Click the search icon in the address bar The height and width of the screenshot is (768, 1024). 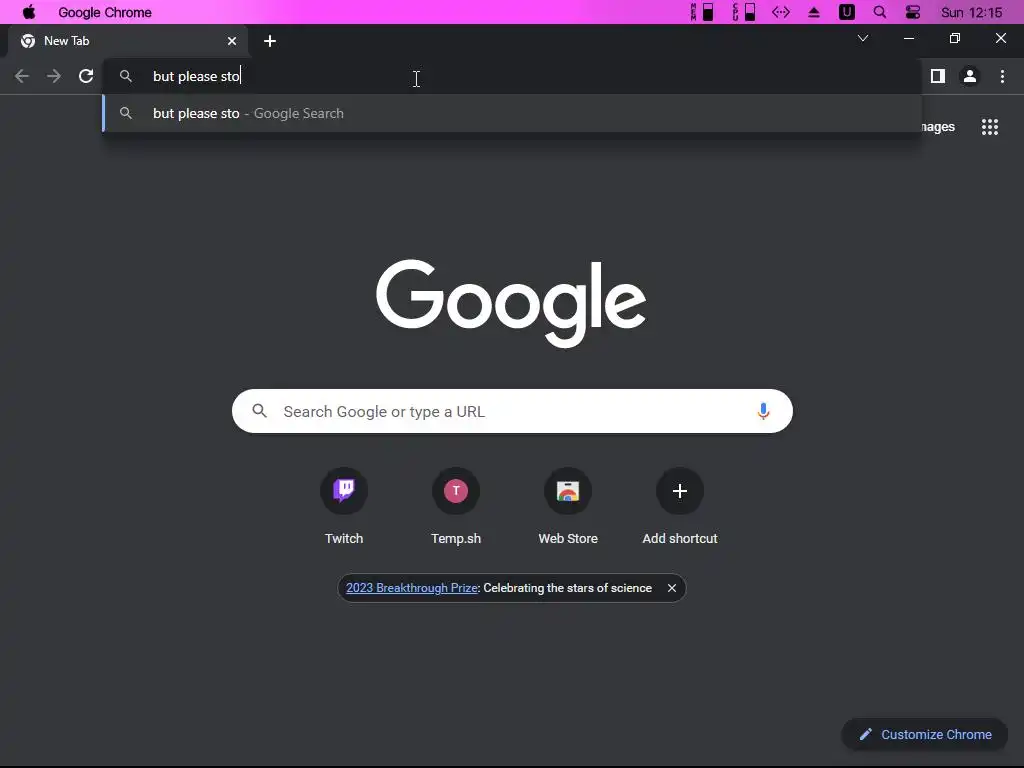point(125,76)
